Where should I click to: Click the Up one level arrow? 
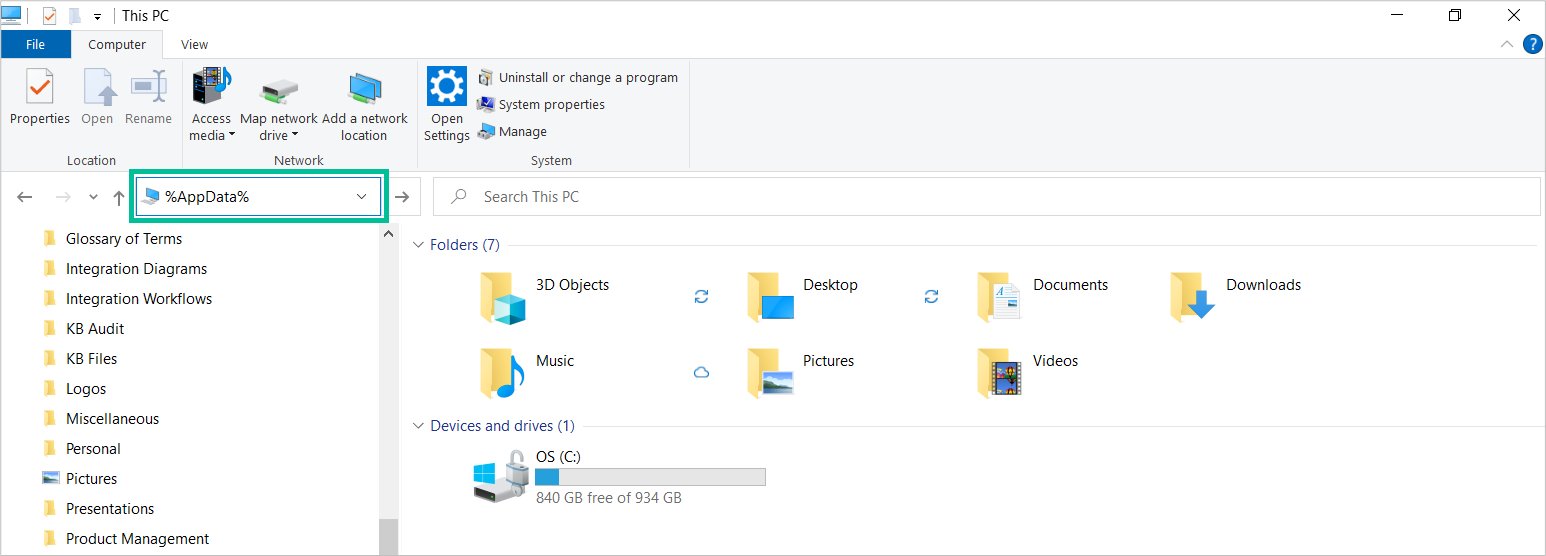[x=118, y=198]
